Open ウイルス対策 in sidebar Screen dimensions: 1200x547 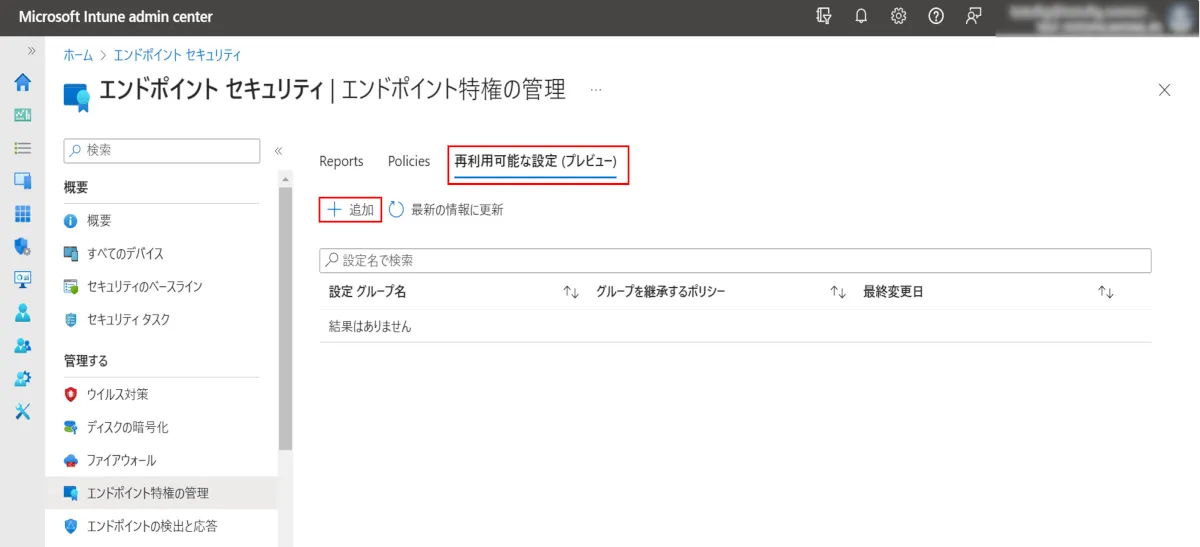[118, 395]
